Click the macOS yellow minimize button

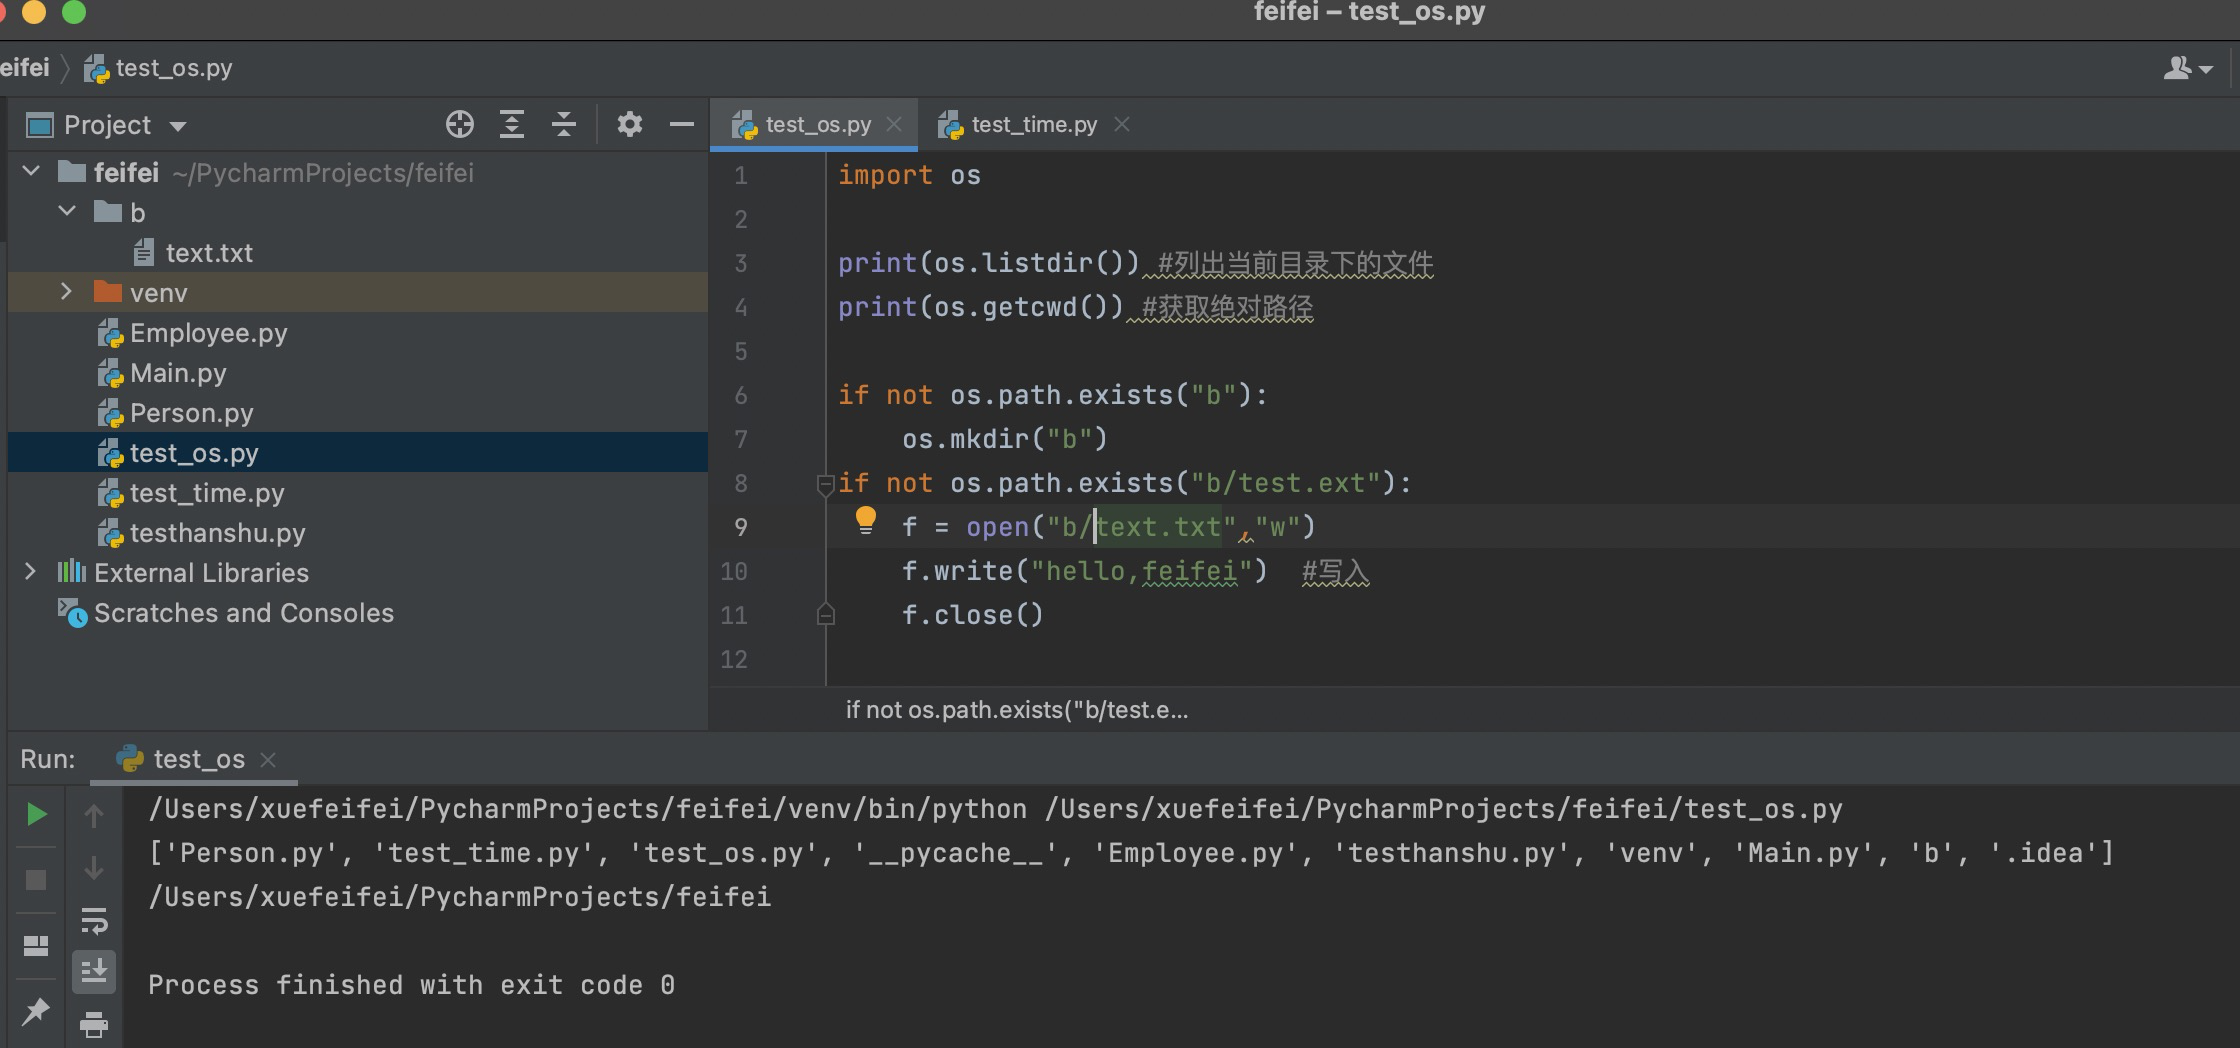click(x=34, y=11)
